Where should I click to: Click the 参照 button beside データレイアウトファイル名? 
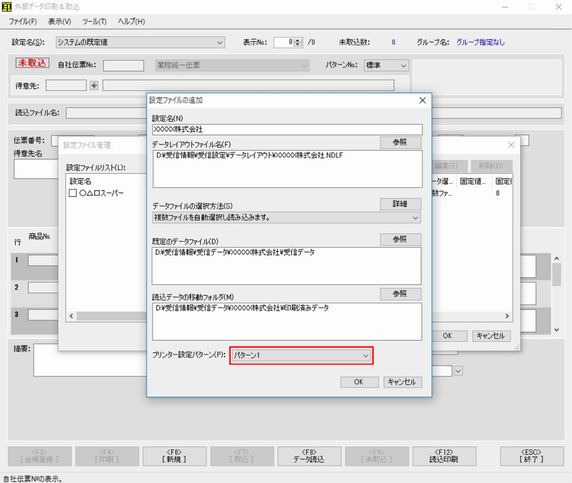(x=400, y=142)
